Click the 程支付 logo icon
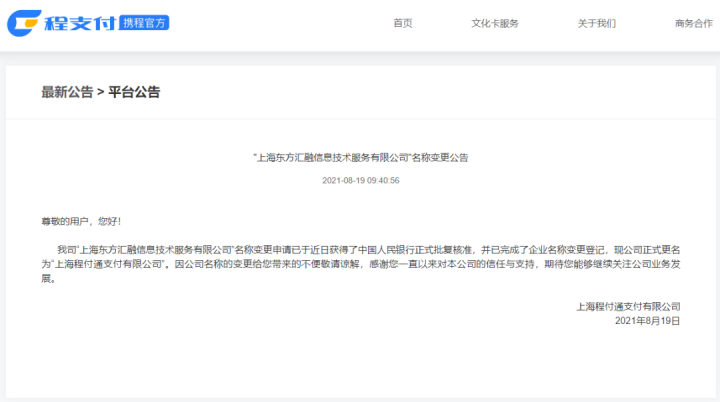Image resolution: width=720 pixels, height=402 pixels. (24, 23)
